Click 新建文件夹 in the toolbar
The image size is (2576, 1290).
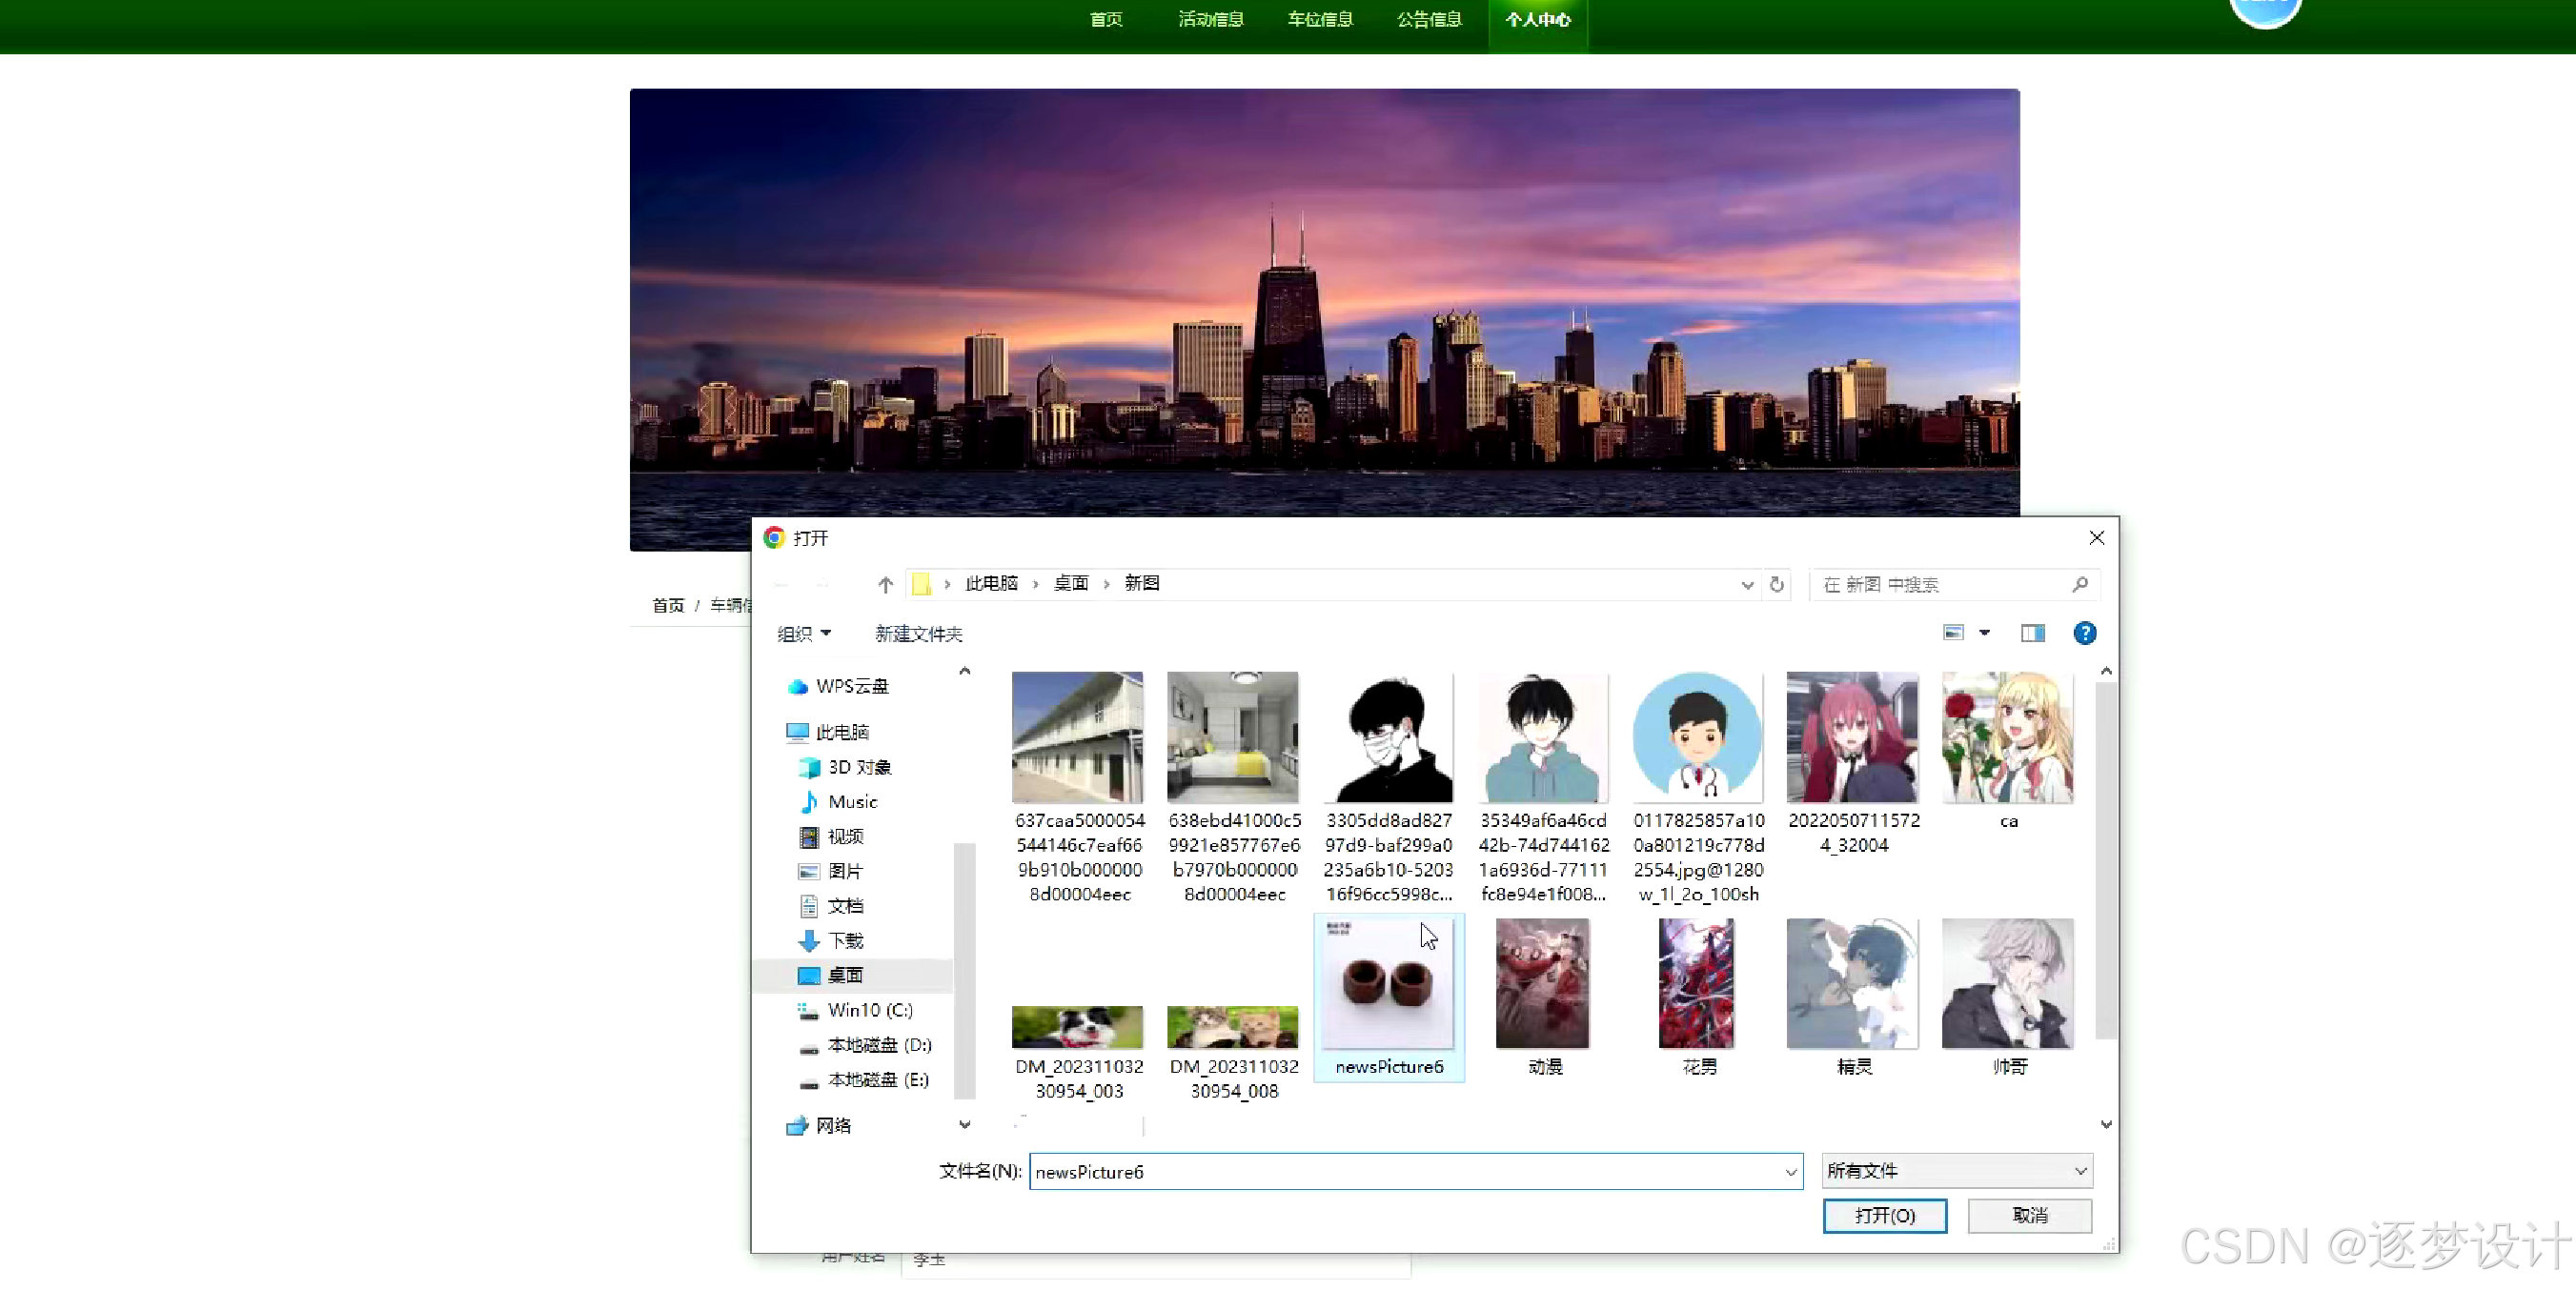pos(918,634)
